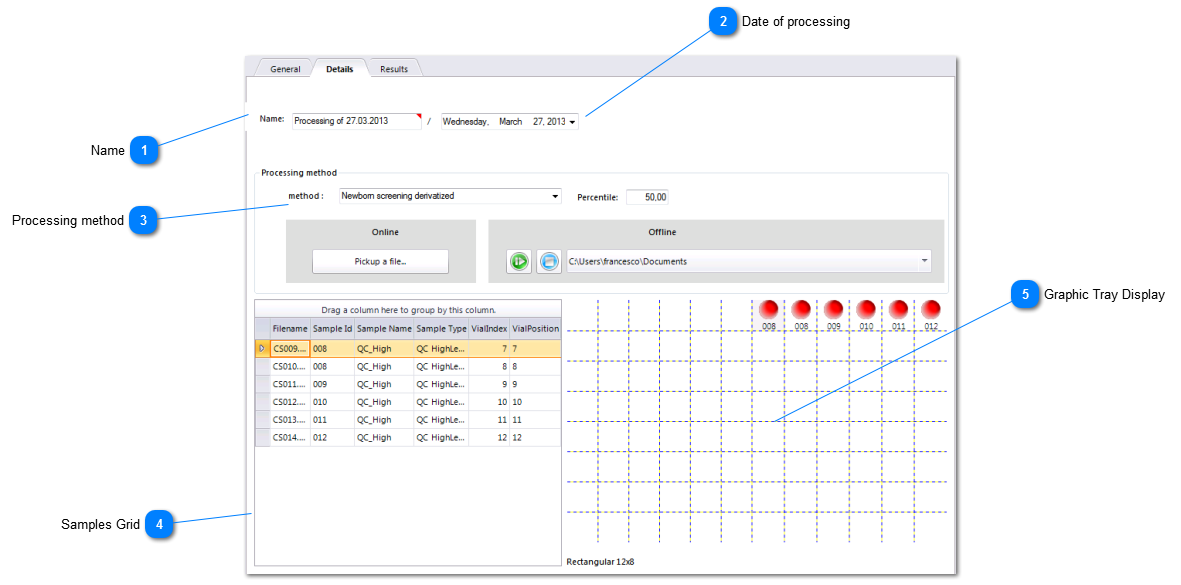Click Sample Id 012 cell
Viewport: 1181px width, 585px height.
pyautogui.click(x=332, y=437)
